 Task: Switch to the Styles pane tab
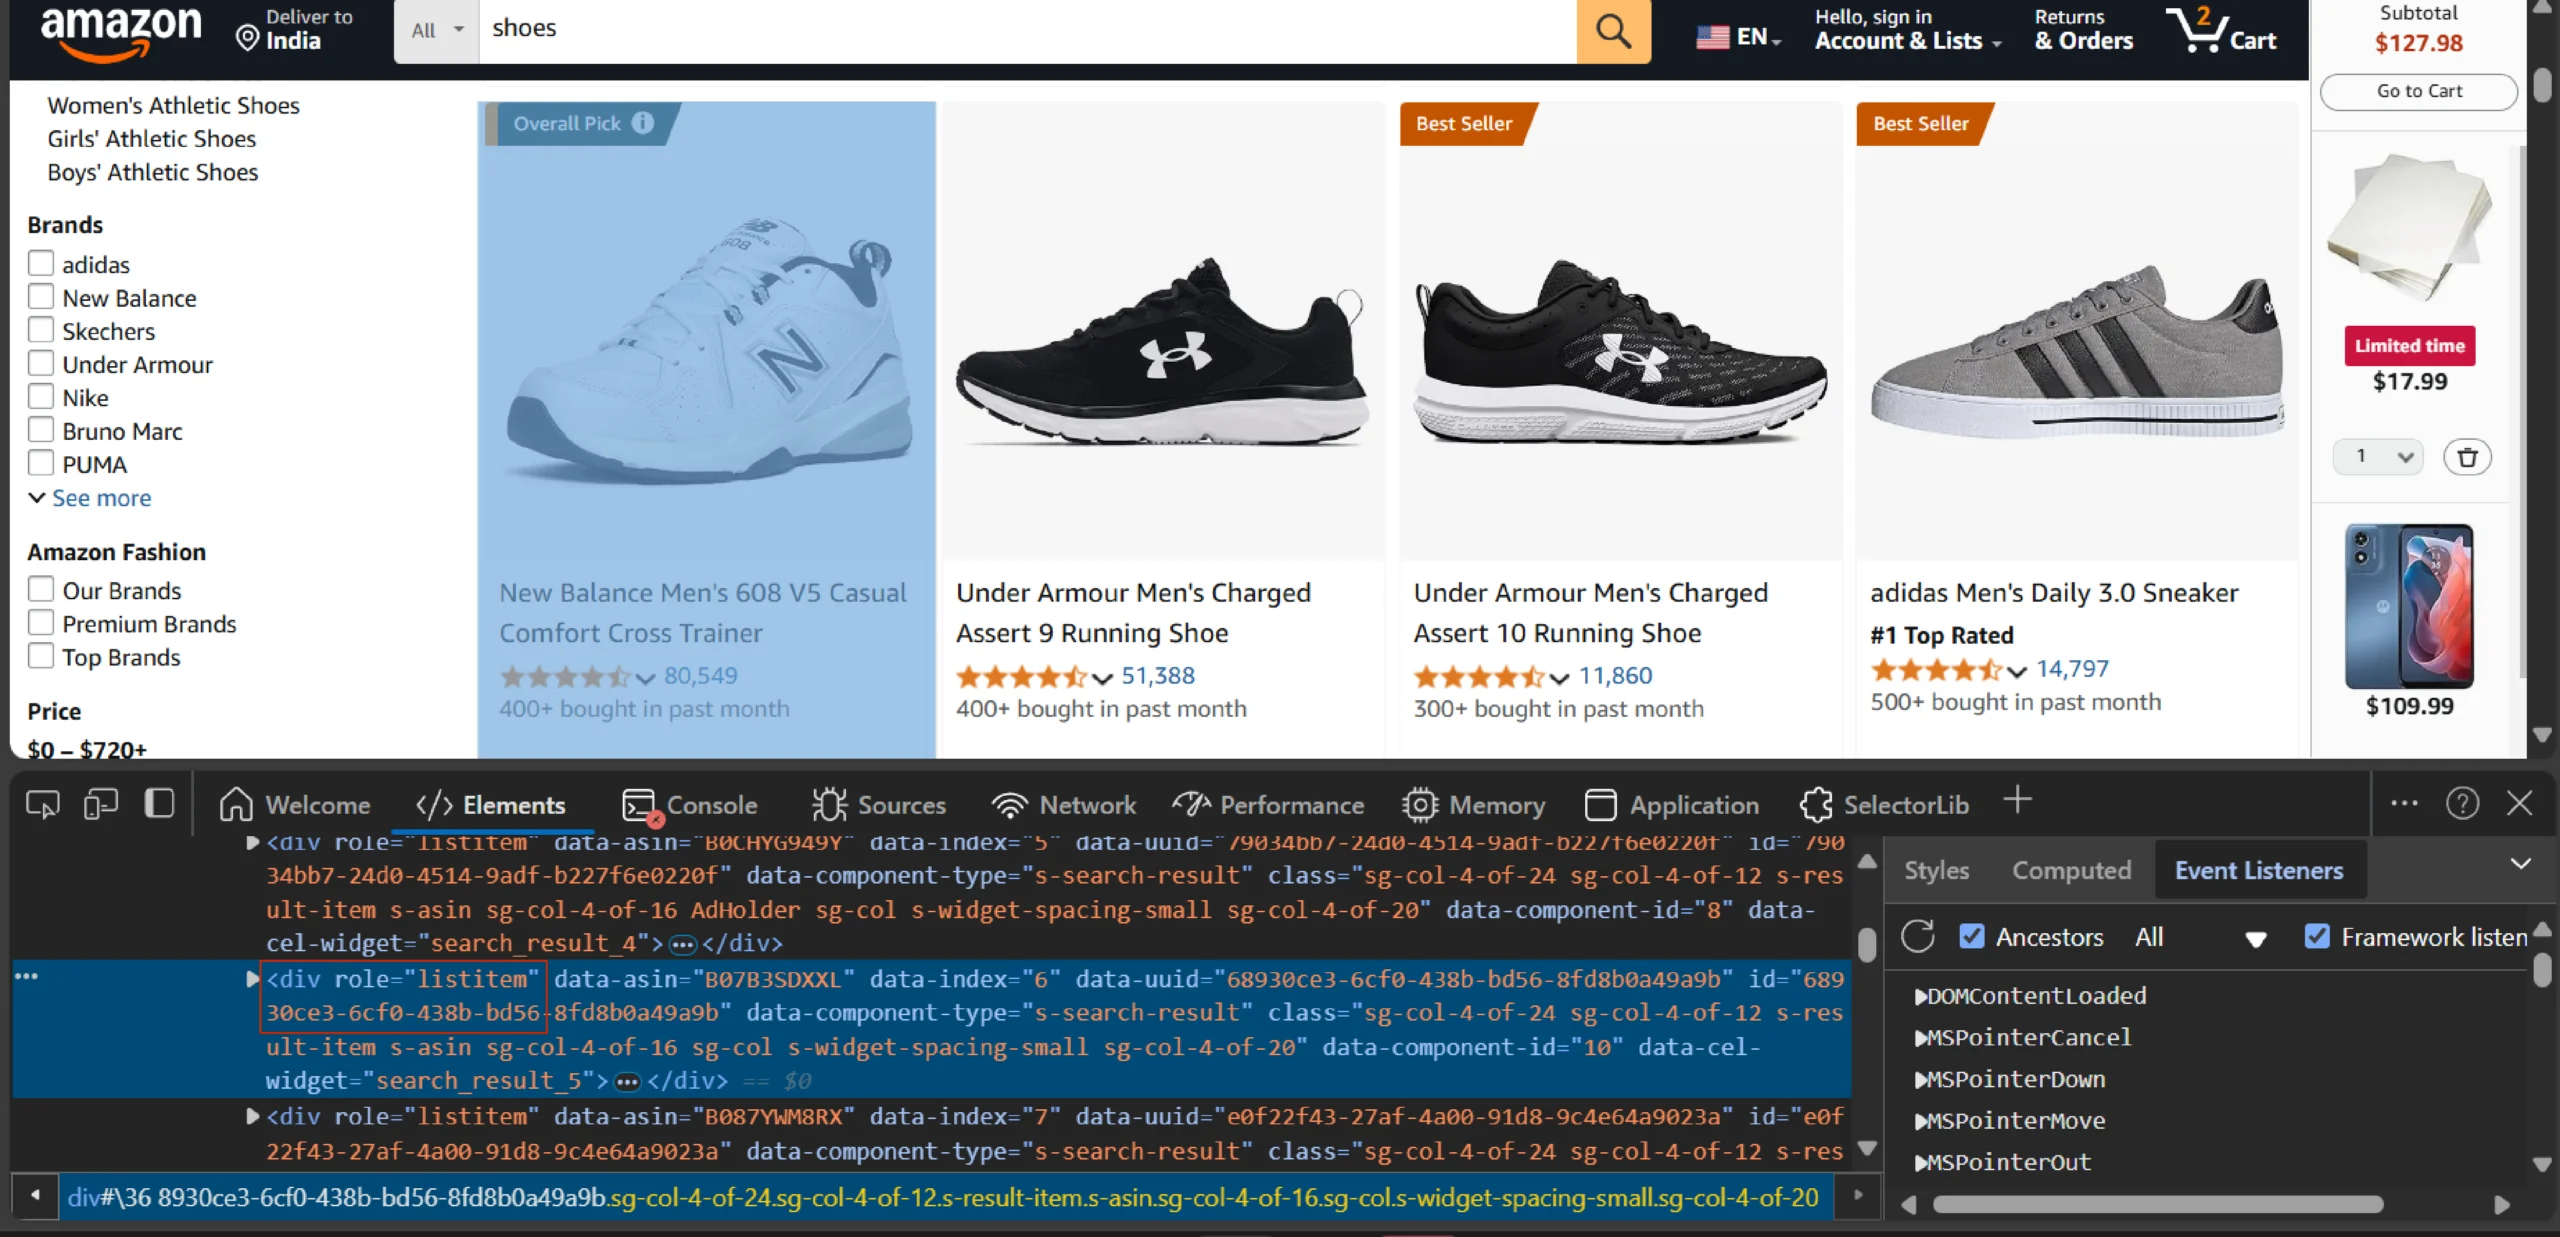(x=1936, y=871)
